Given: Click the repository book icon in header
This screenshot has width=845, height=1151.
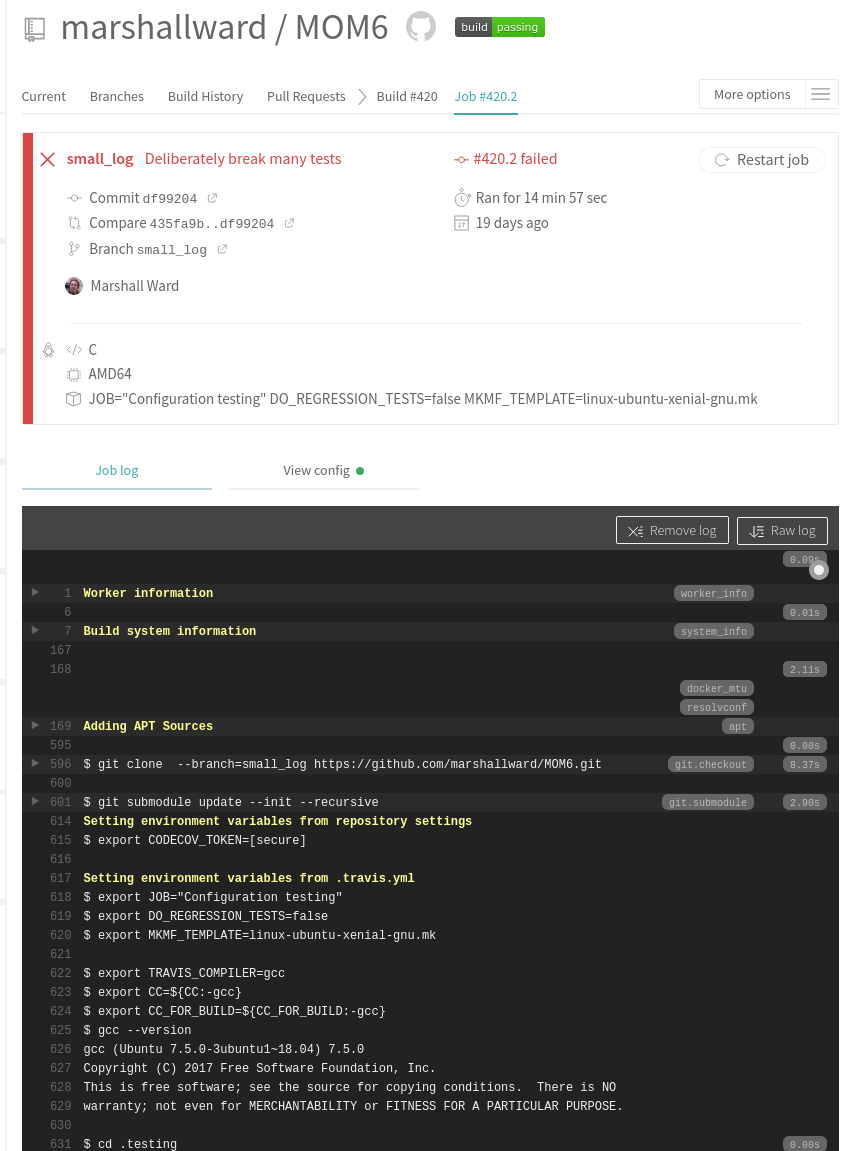Looking at the screenshot, I should point(35,29).
